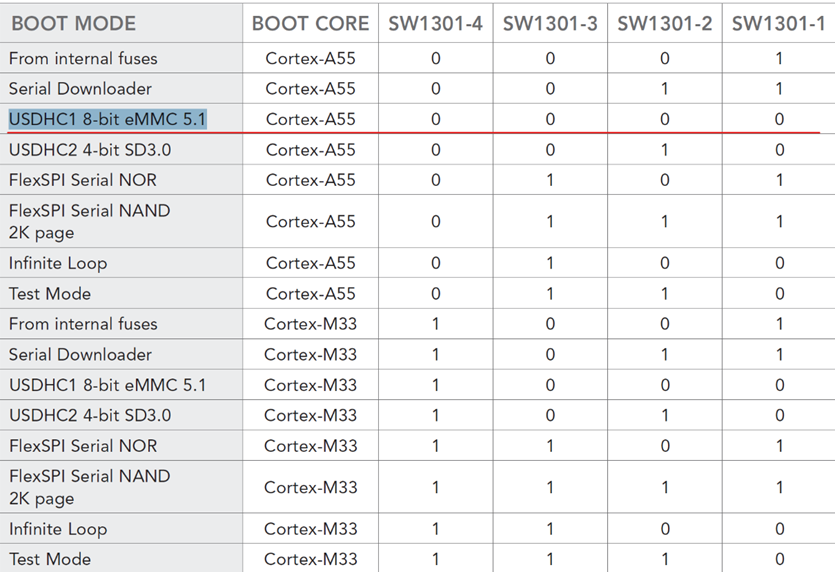Select FlexSPI Serial NOR Cortex-M33 row label

(x=83, y=446)
